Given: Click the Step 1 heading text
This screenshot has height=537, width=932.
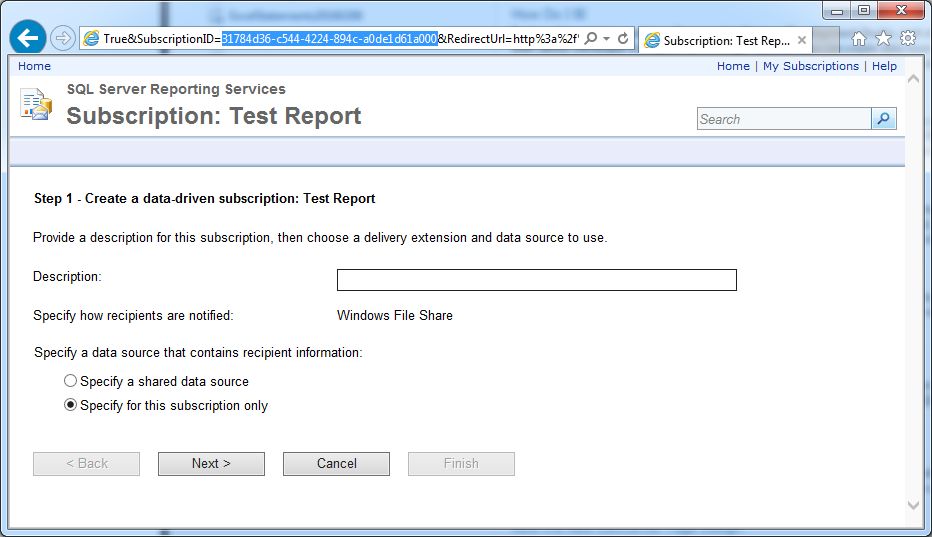Looking at the screenshot, I should [204, 199].
